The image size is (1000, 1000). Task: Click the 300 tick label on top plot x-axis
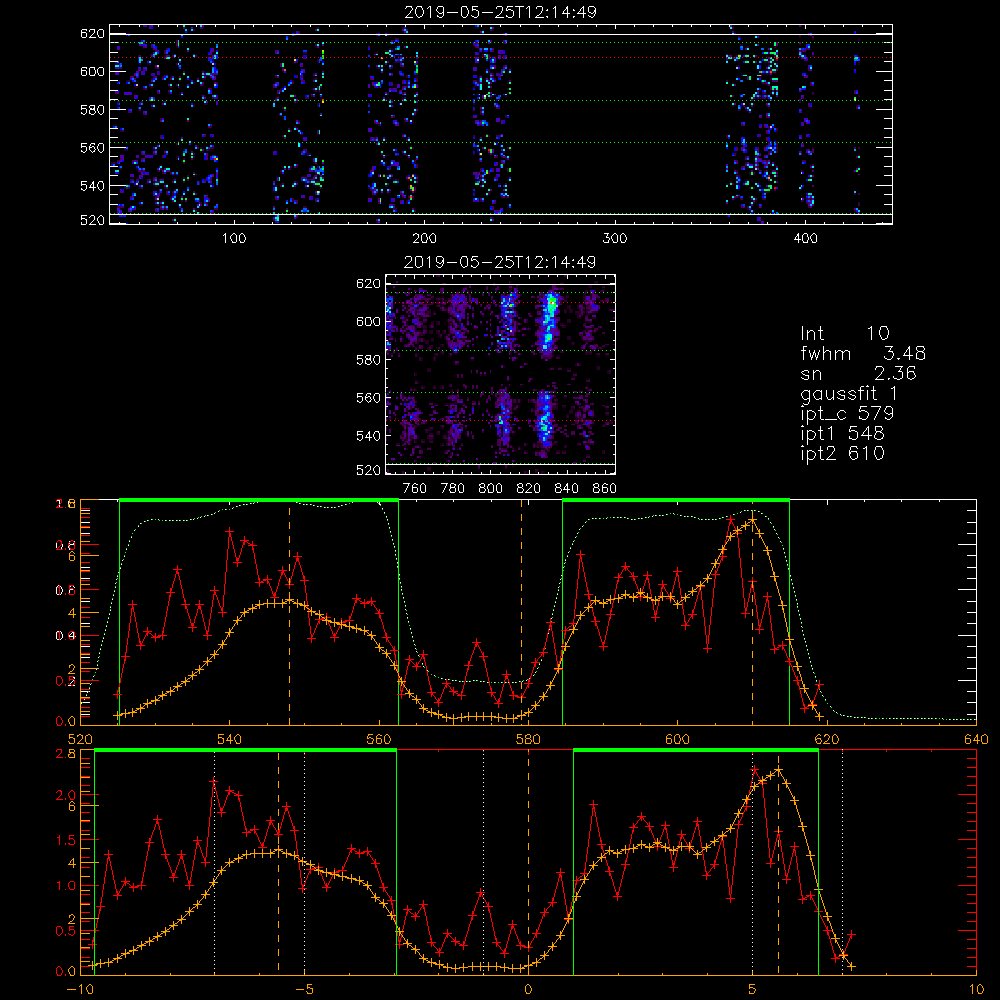pos(615,239)
